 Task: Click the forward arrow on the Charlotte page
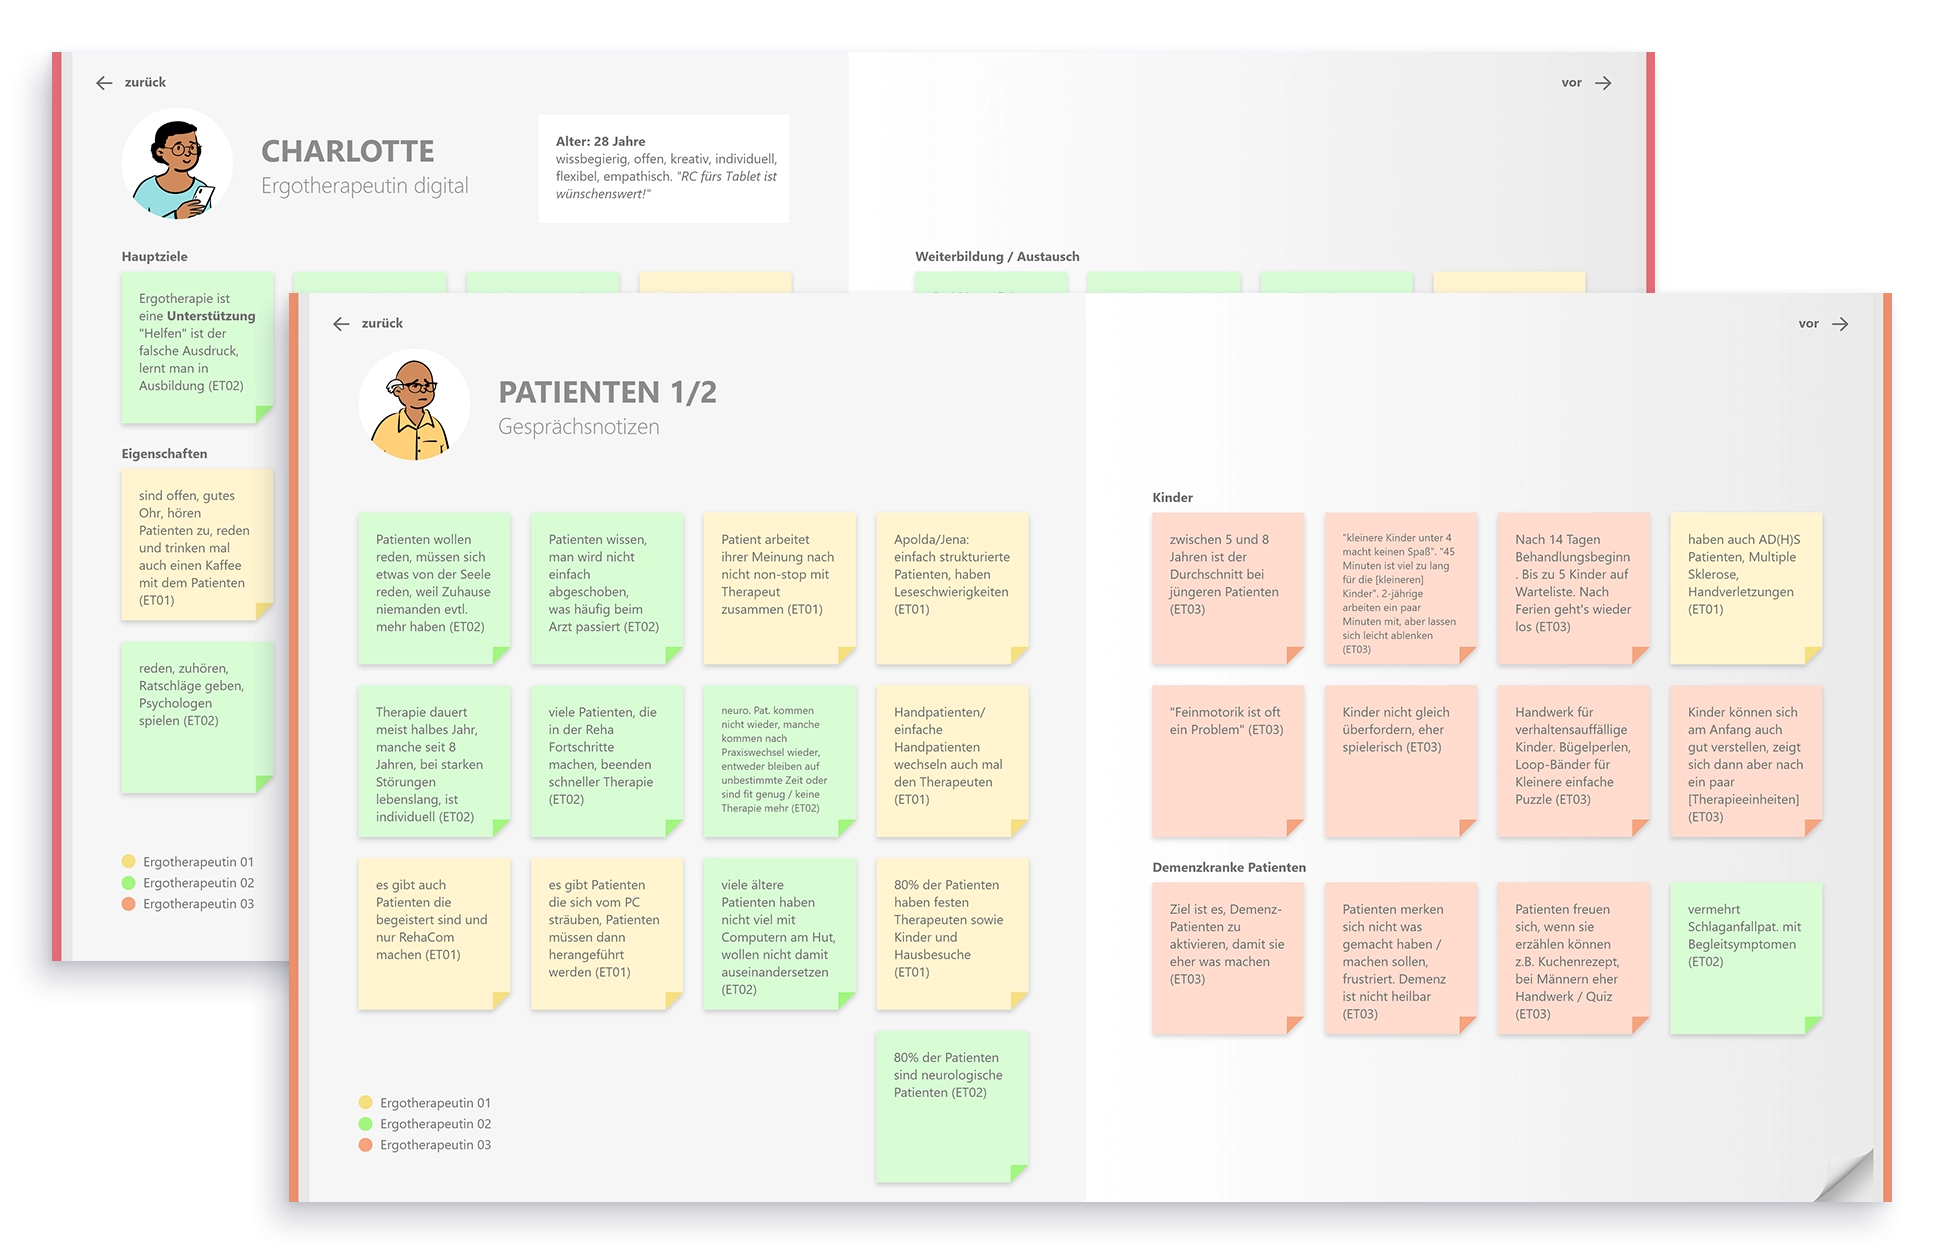coord(1604,83)
